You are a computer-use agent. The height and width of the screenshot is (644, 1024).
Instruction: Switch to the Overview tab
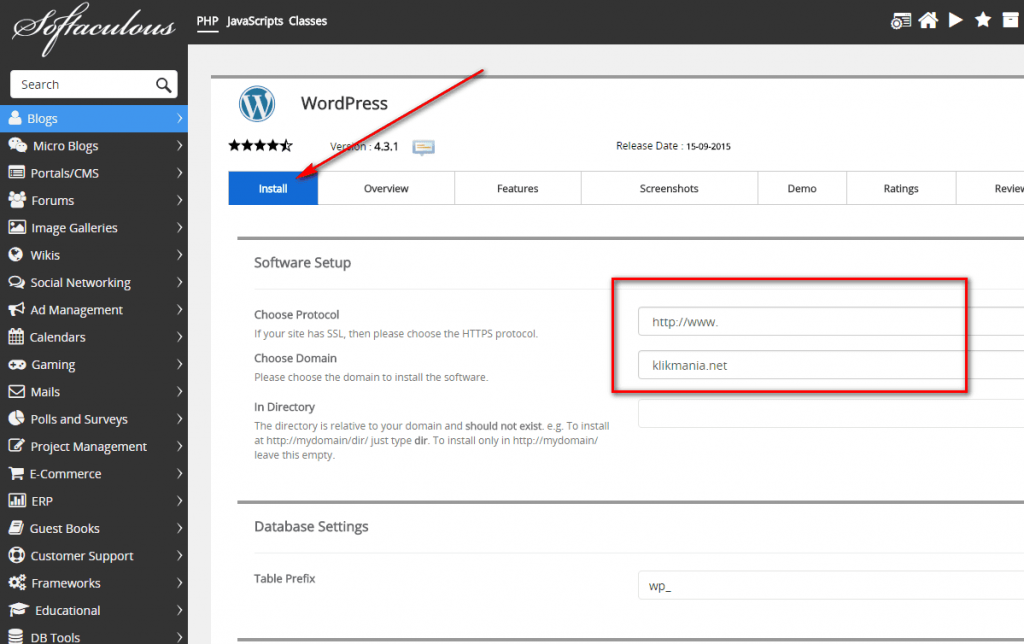click(385, 188)
